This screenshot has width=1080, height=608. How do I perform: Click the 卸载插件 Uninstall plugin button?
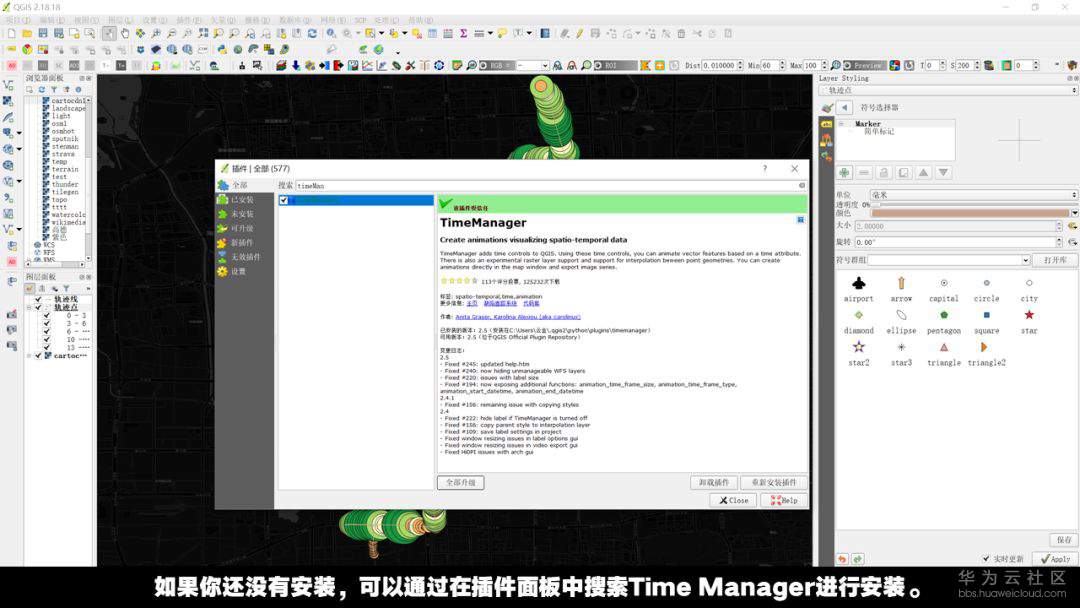[x=714, y=483]
